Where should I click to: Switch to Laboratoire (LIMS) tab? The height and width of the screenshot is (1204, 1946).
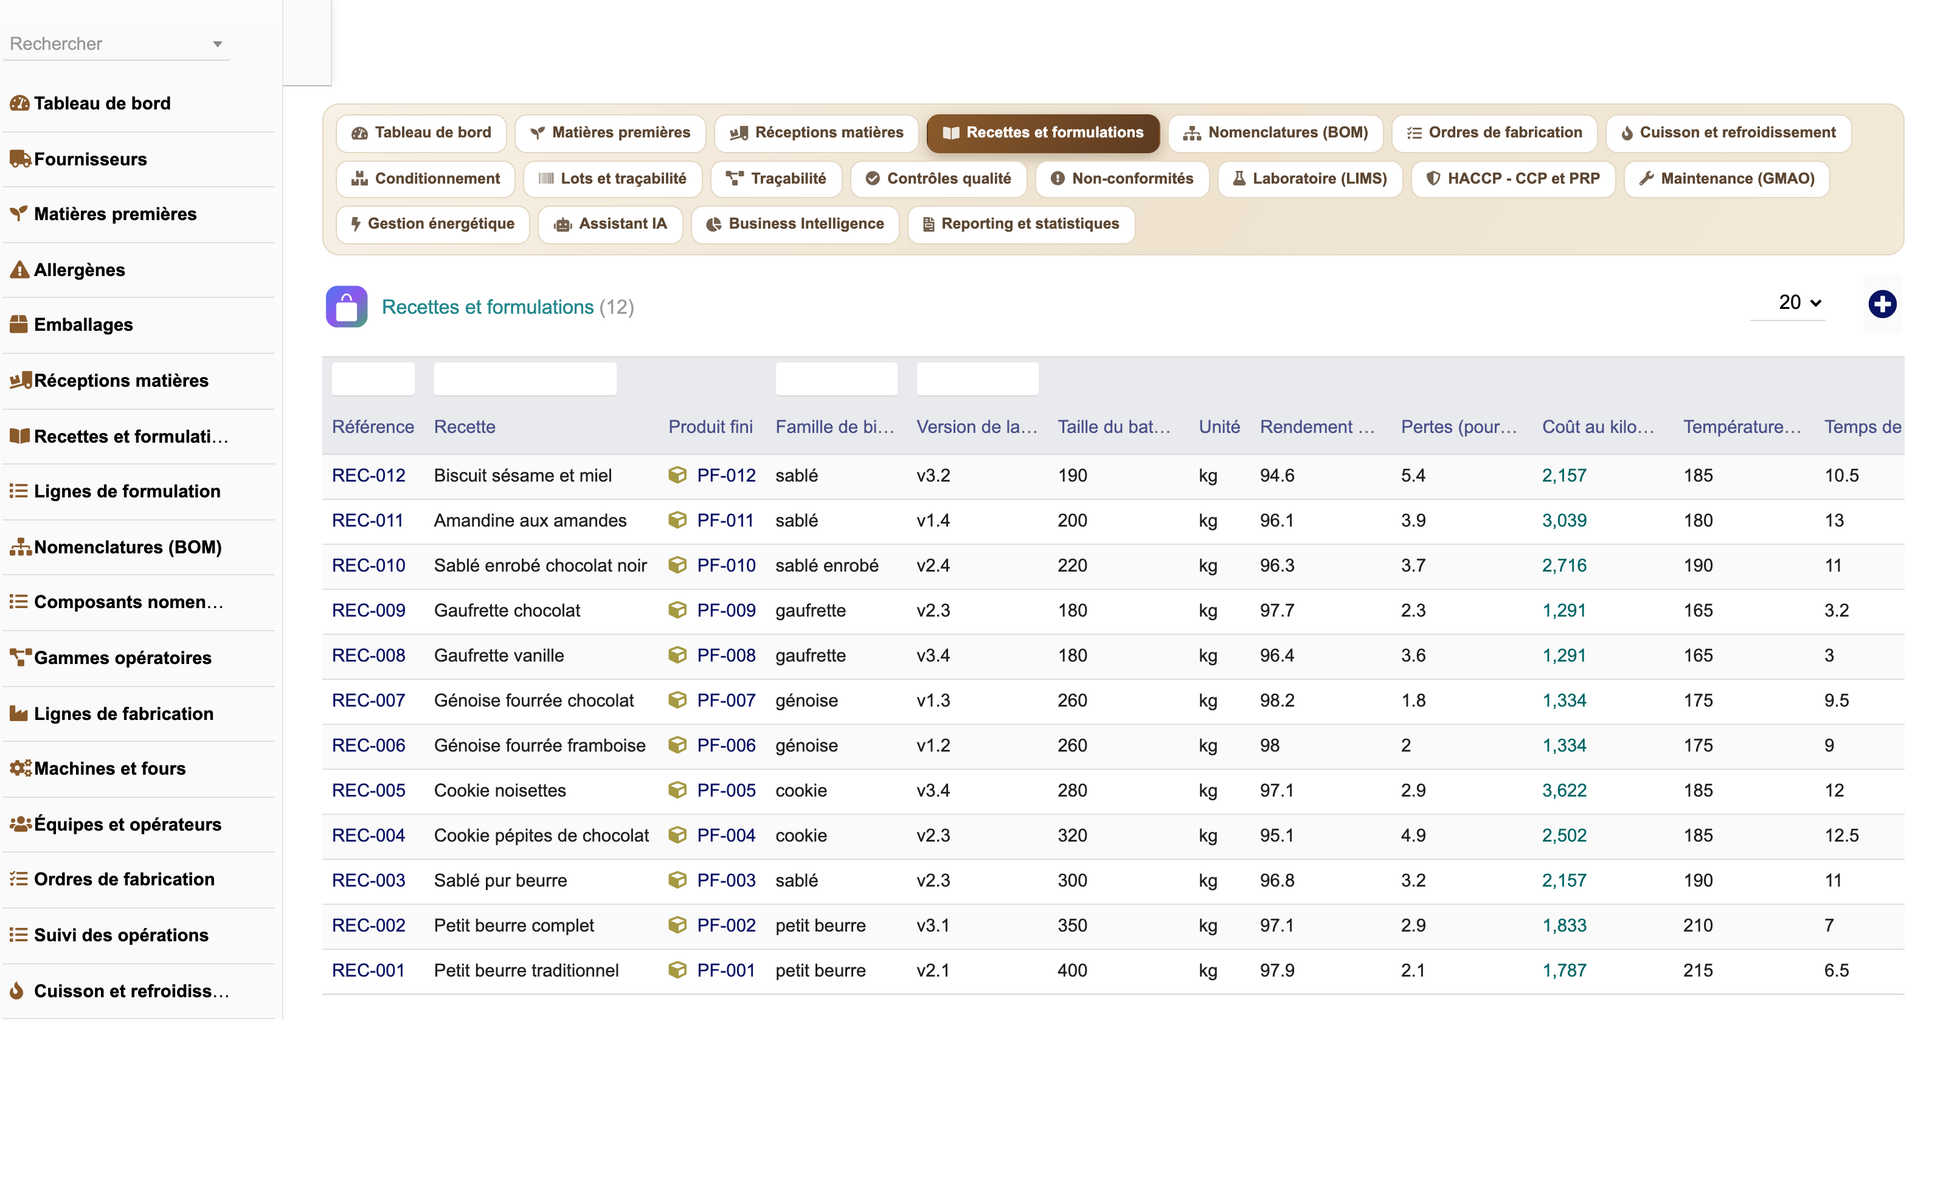coord(1310,179)
